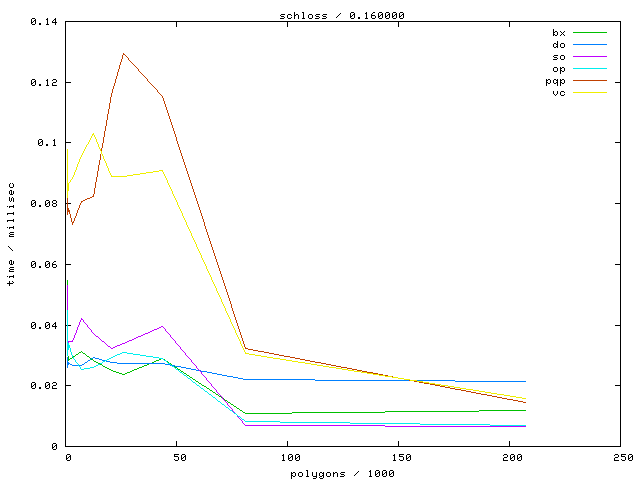Select the "do" legend label
640x480 pixels.
pos(558,45)
